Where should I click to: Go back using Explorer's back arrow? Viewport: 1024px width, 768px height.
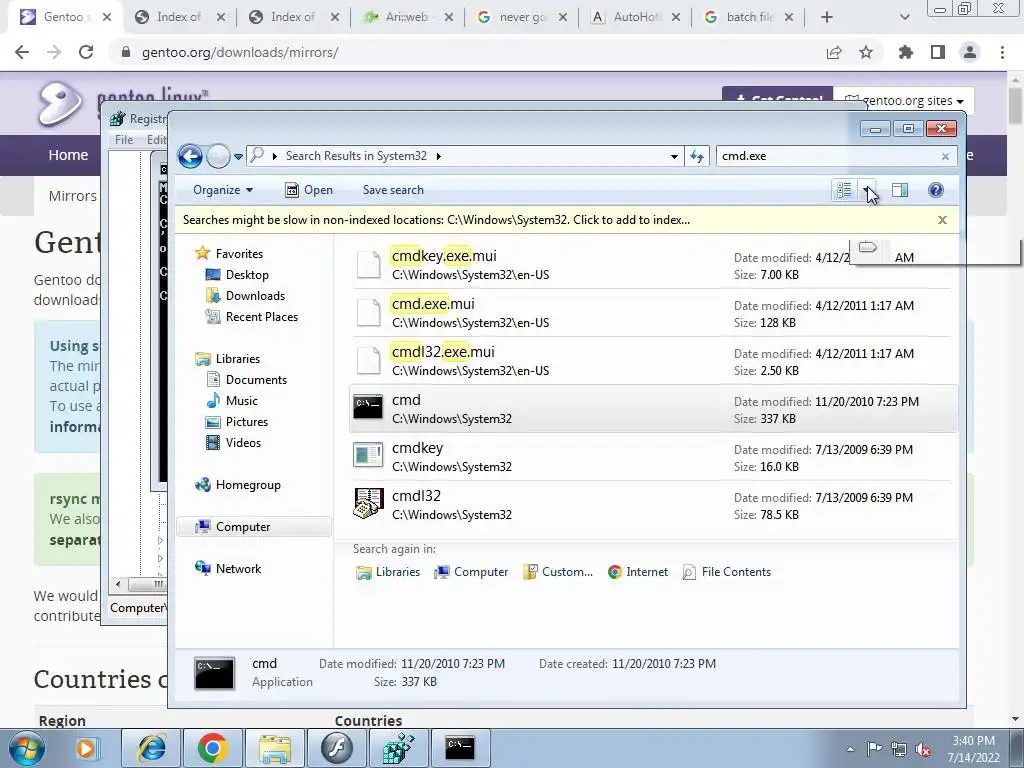click(x=190, y=156)
